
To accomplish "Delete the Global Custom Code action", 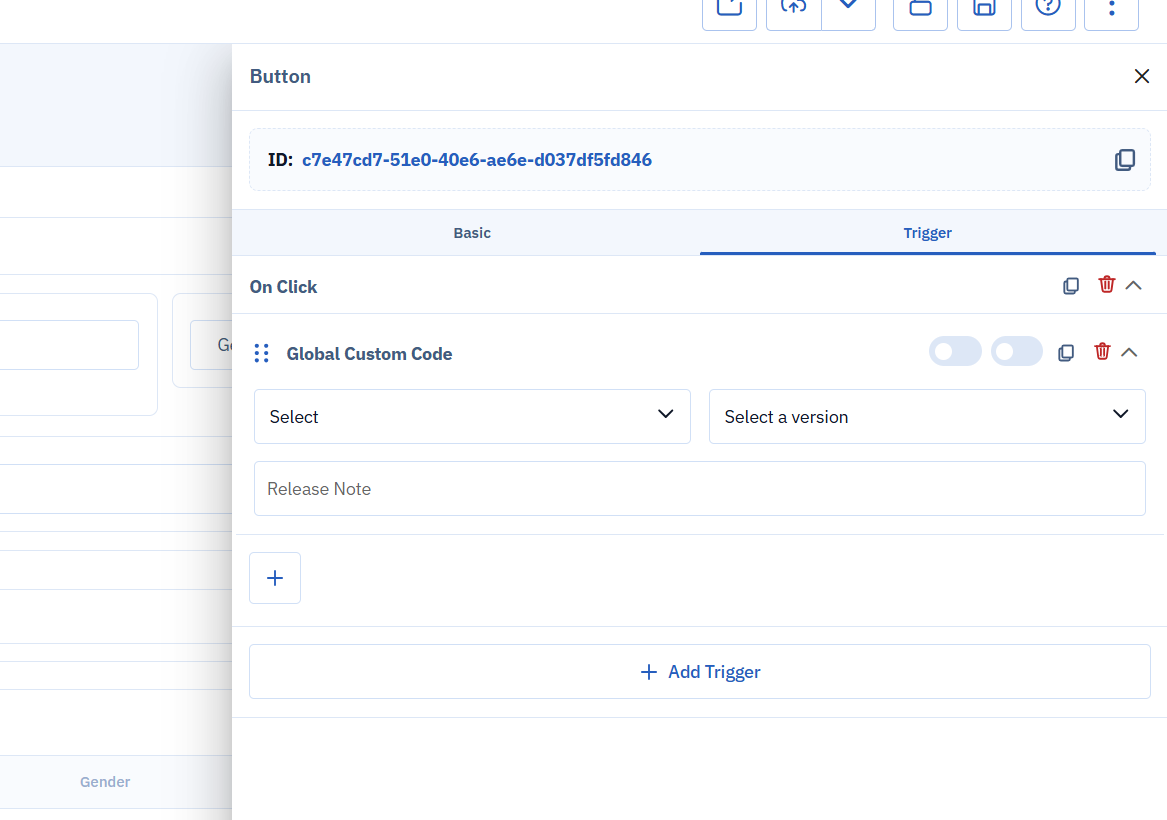I will 1102,352.
